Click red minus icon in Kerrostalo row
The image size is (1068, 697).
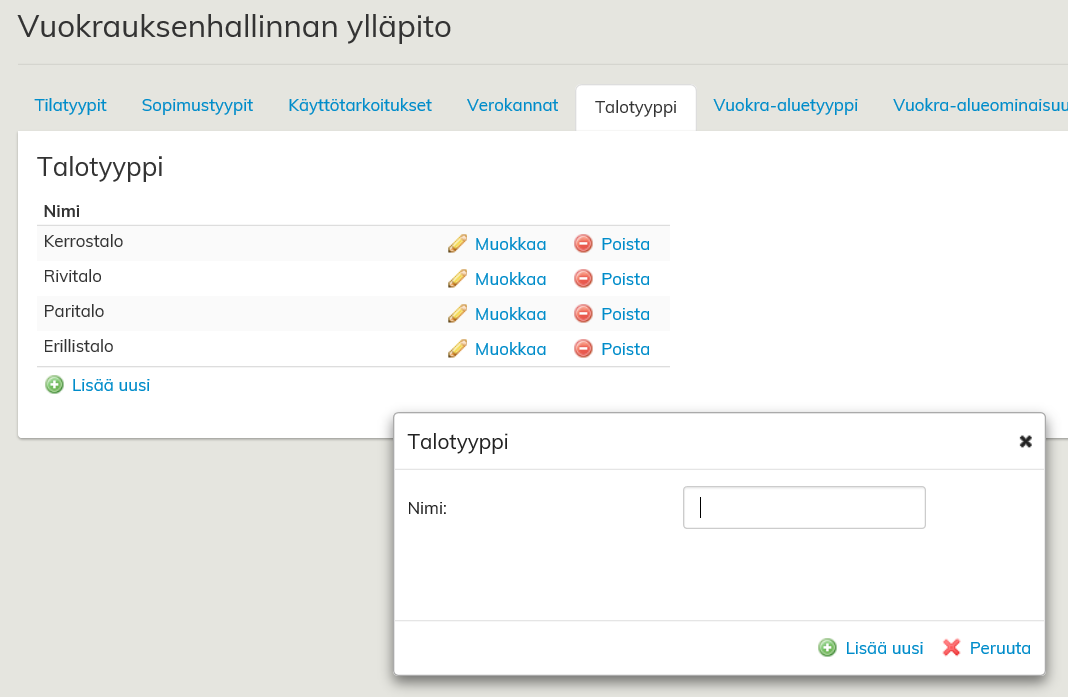tap(583, 243)
